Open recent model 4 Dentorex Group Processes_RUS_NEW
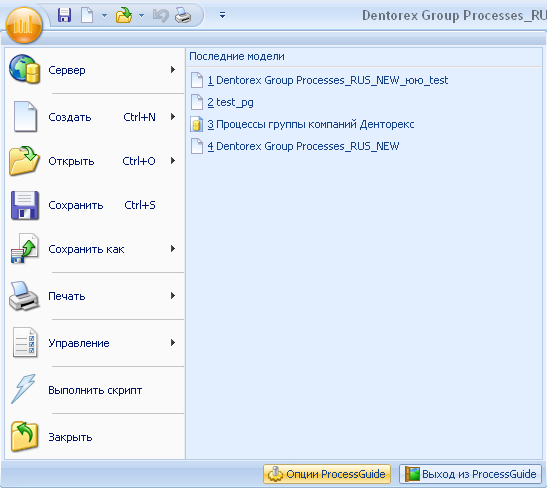This screenshot has height=488, width=547. tap(303, 146)
